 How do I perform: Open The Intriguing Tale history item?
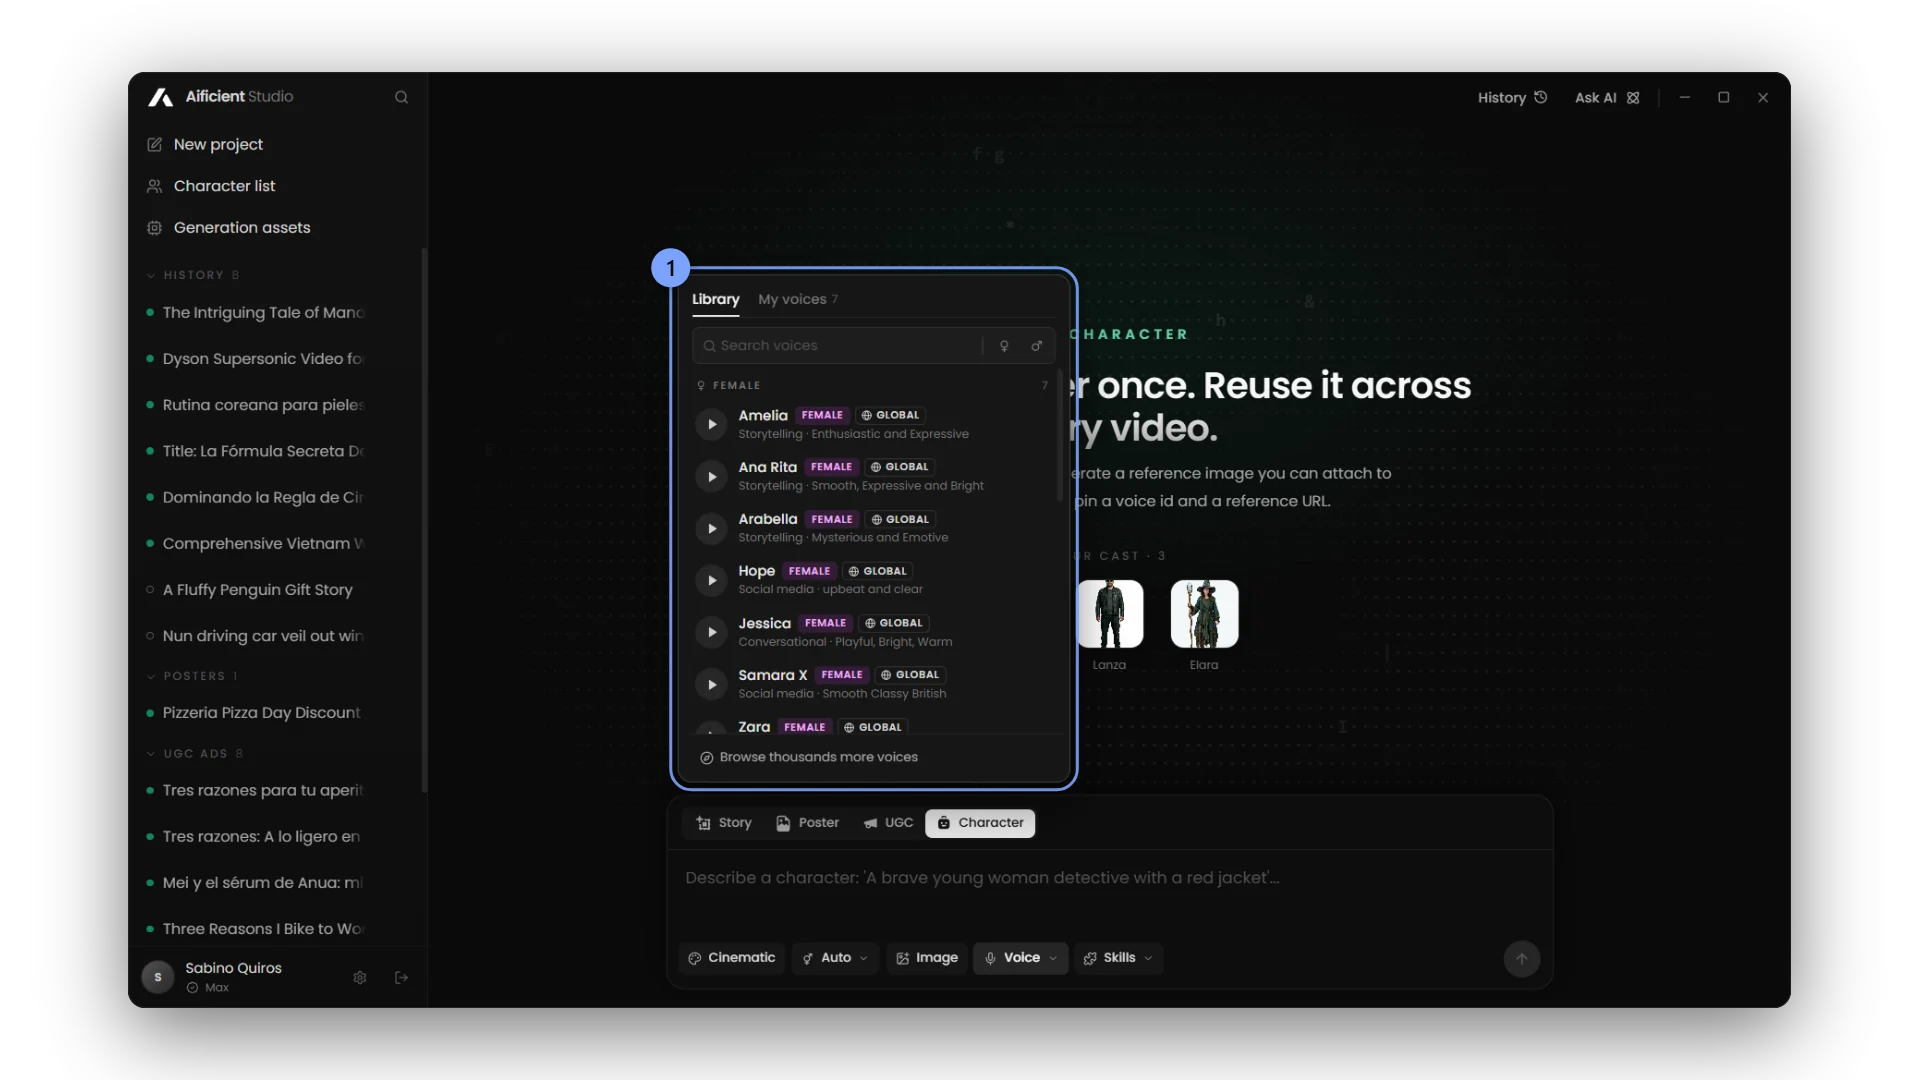(x=256, y=312)
